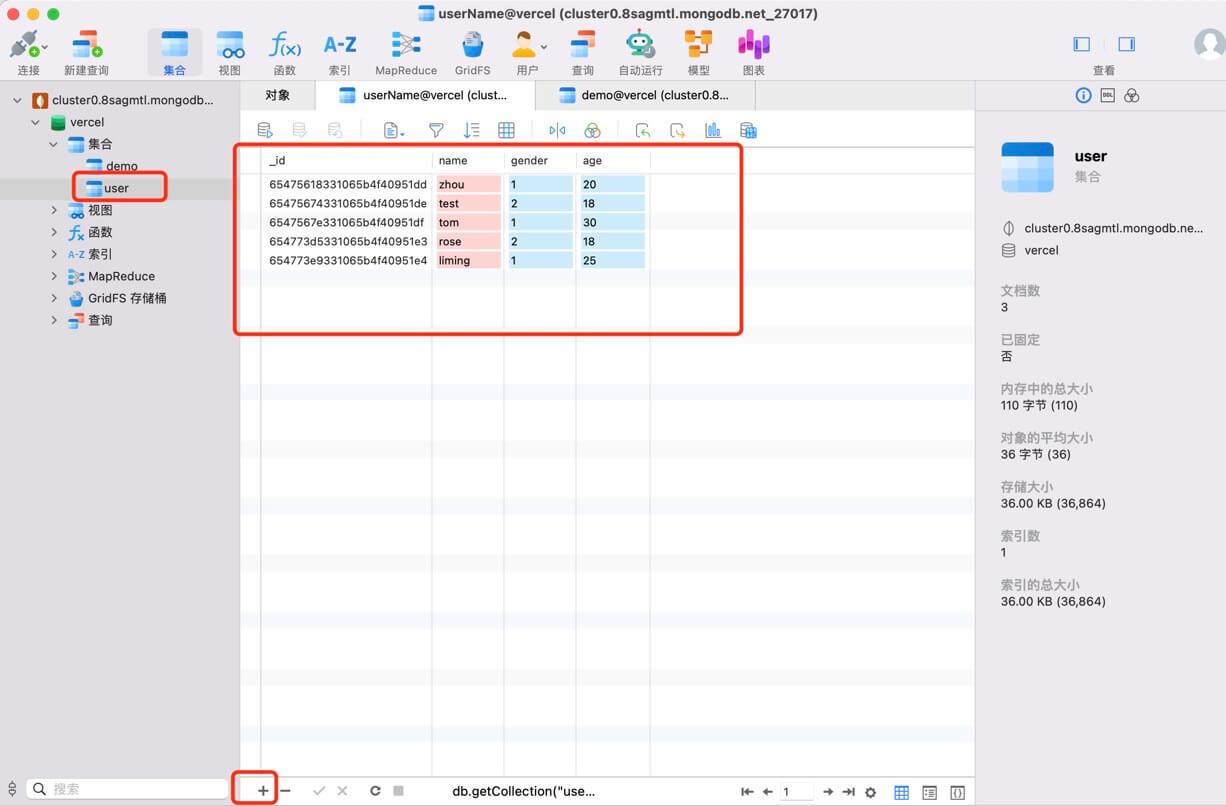1226x806 pixels.
Task: Click the refresh icon in bottom bar
Action: pyautogui.click(x=375, y=791)
